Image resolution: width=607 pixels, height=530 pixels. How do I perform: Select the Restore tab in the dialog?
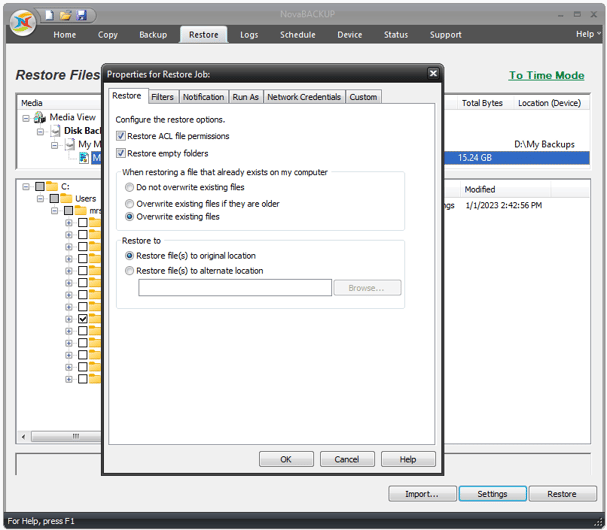coord(127,96)
